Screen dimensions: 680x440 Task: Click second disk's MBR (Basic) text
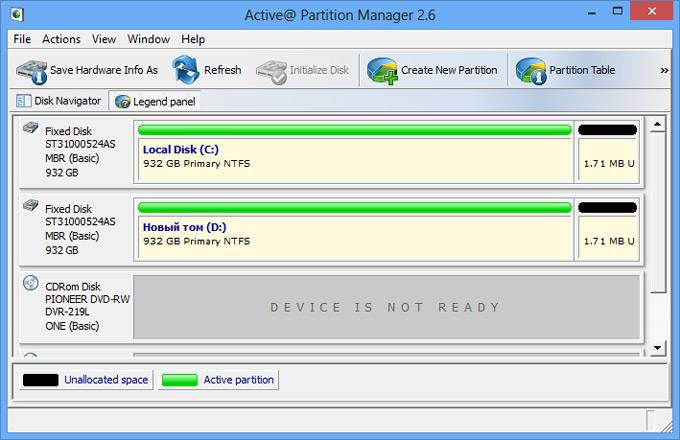tap(72, 236)
